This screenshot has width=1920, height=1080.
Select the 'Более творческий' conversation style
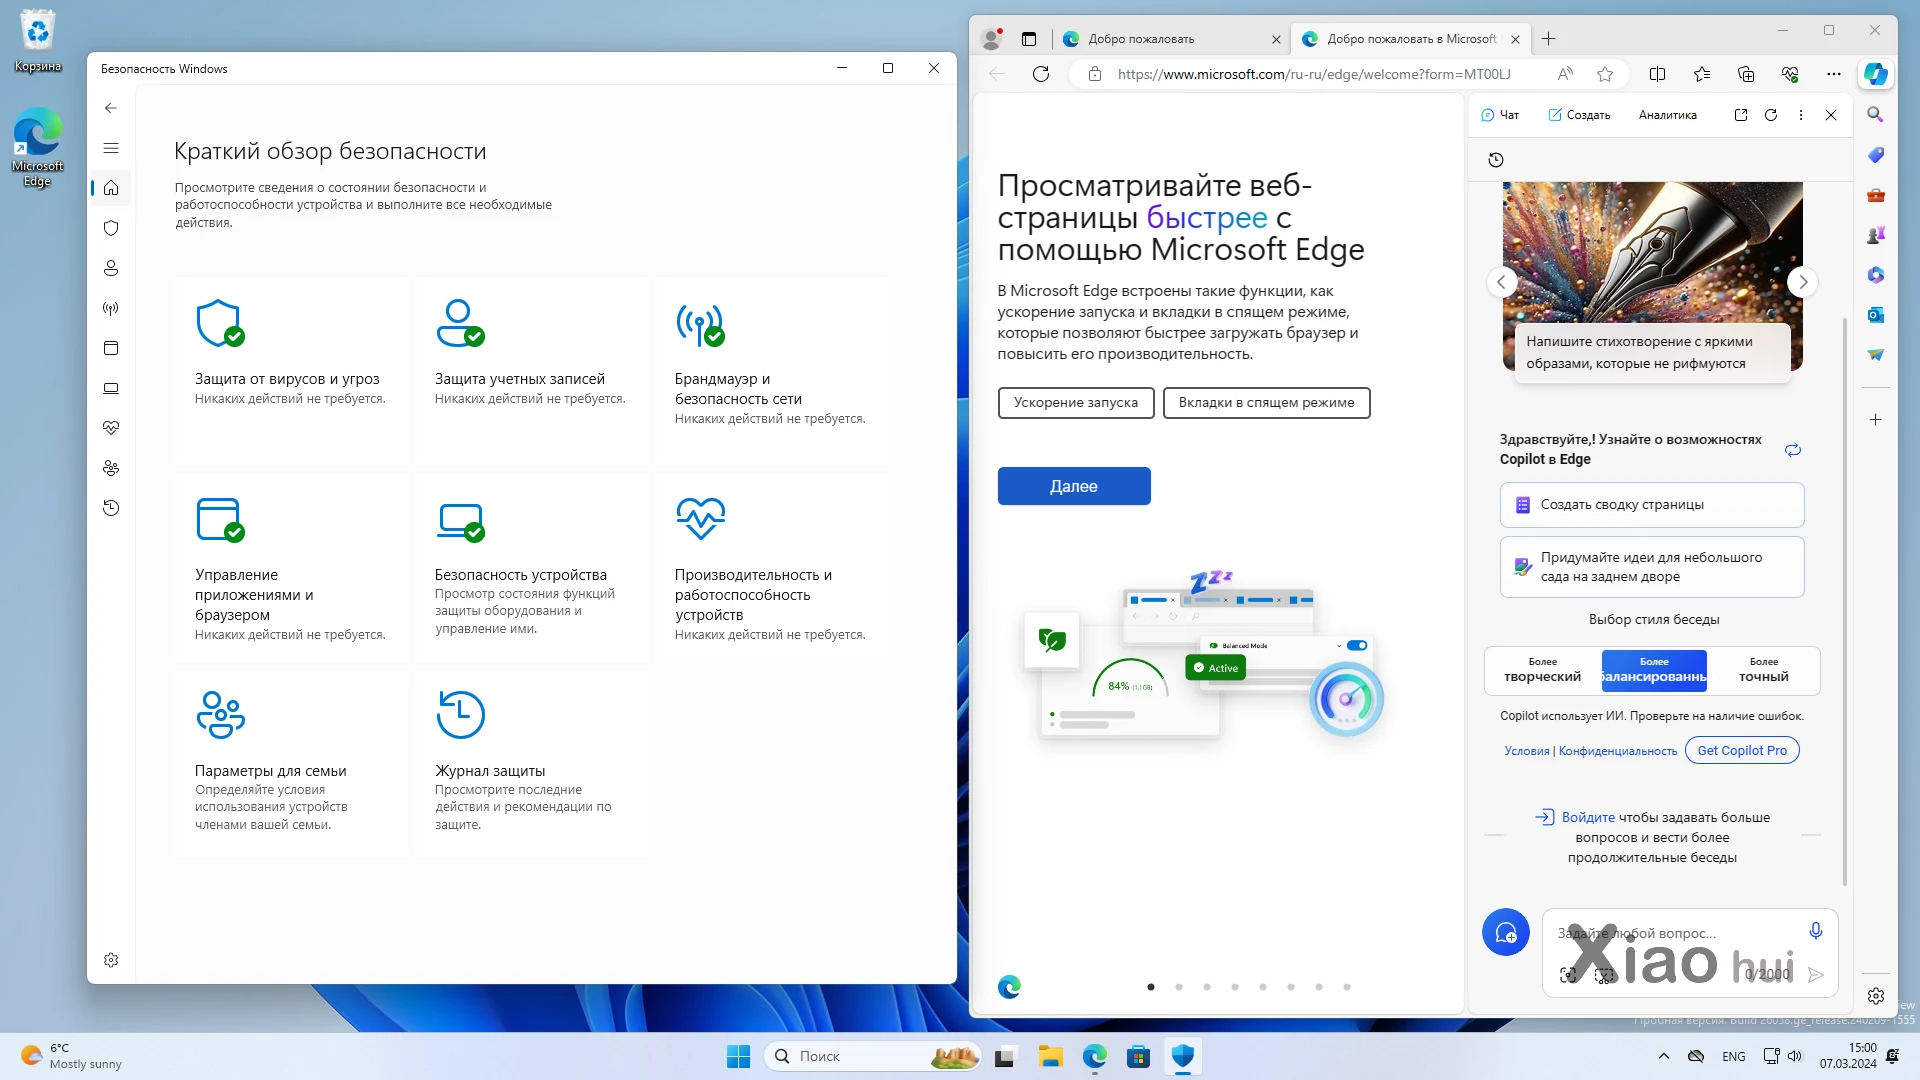click(1542, 670)
